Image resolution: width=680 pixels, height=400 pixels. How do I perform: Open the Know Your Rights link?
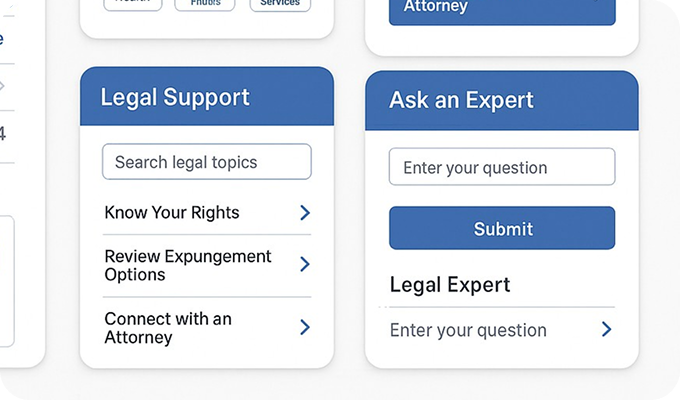(172, 213)
